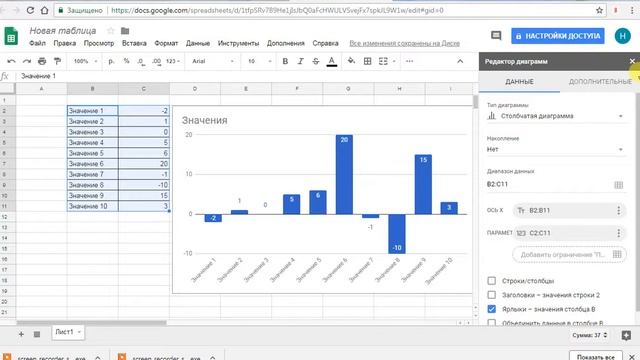Close the chart editor panel
The width and height of the screenshot is (640, 360).
coord(632,61)
